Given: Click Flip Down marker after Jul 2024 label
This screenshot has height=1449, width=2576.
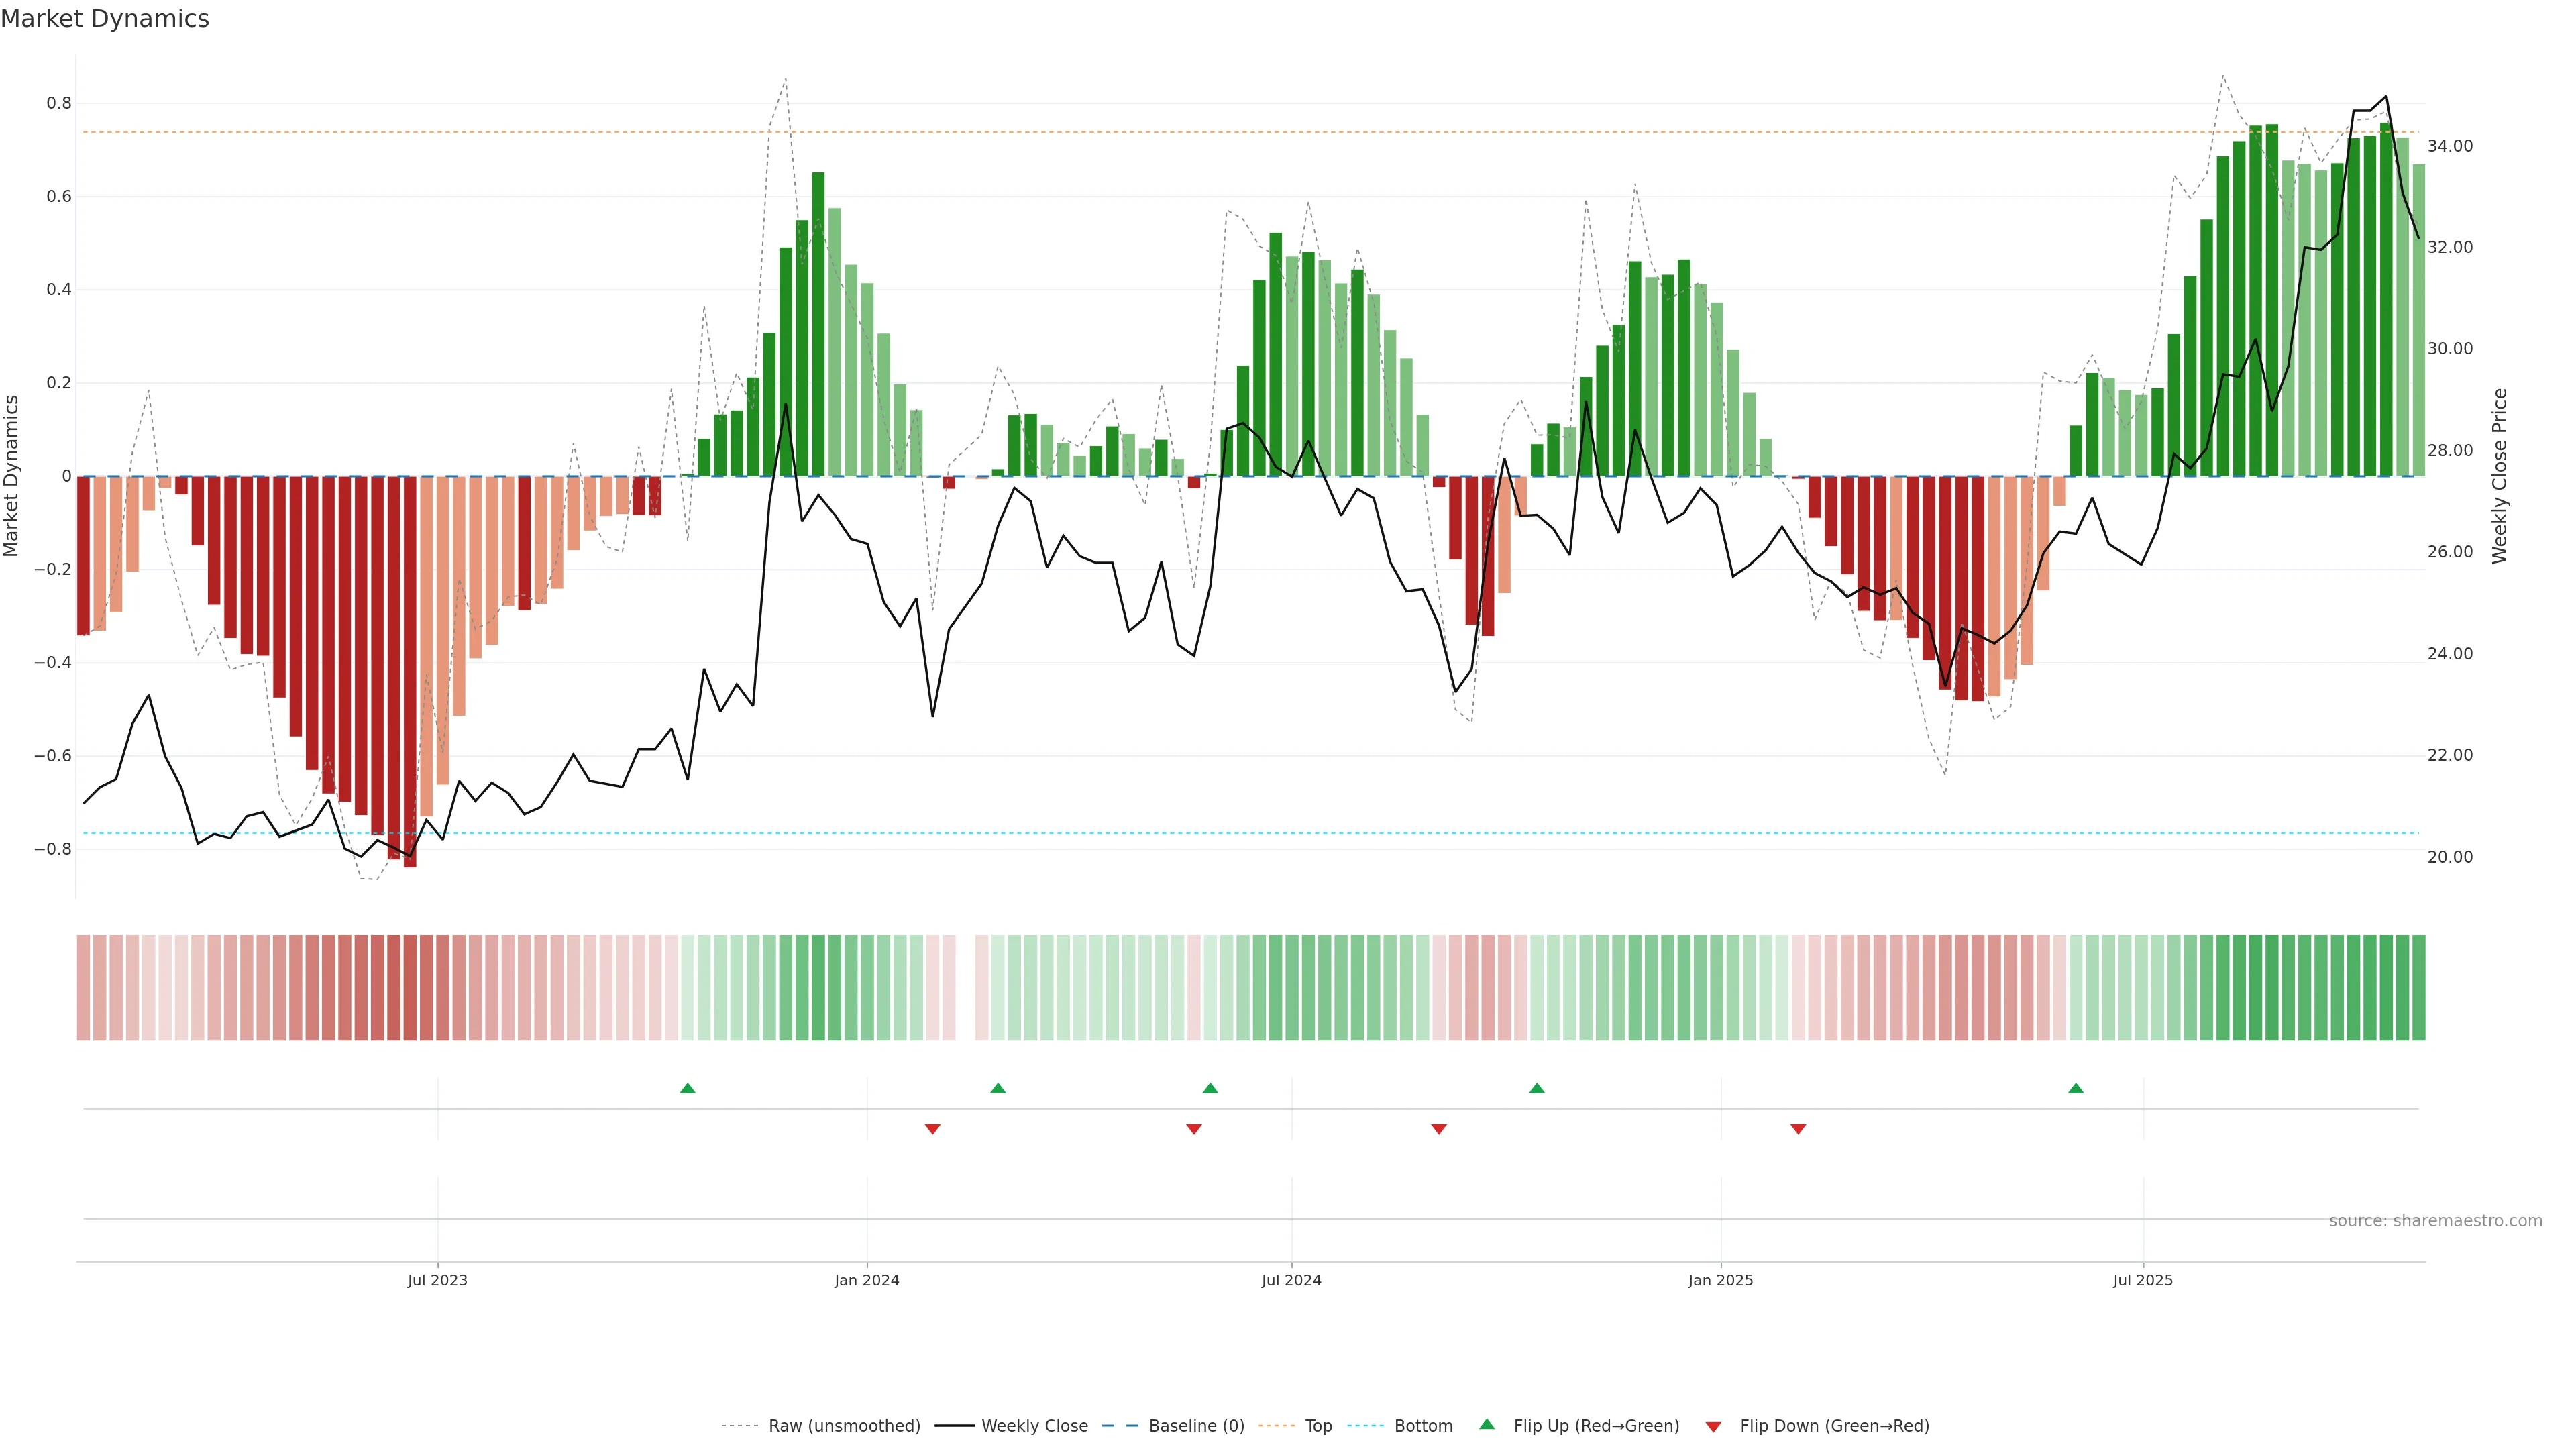Looking at the screenshot, I should pyautogui.click(x=1439, y=1129).
